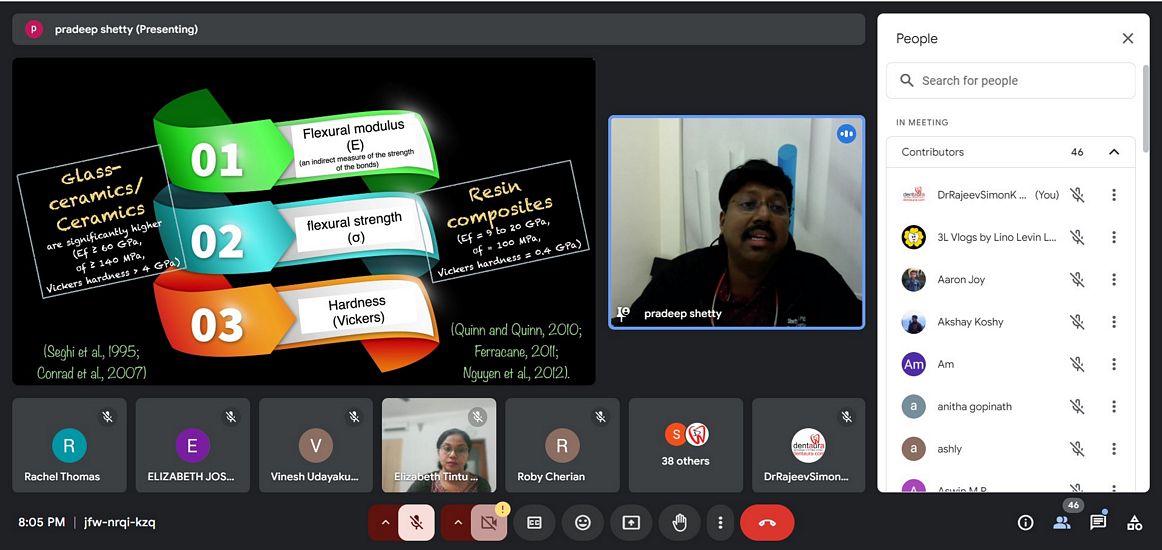Click the Present now screen-share button
The width and height of the screenshot is (1162, 550).
(x=631, y=523)
